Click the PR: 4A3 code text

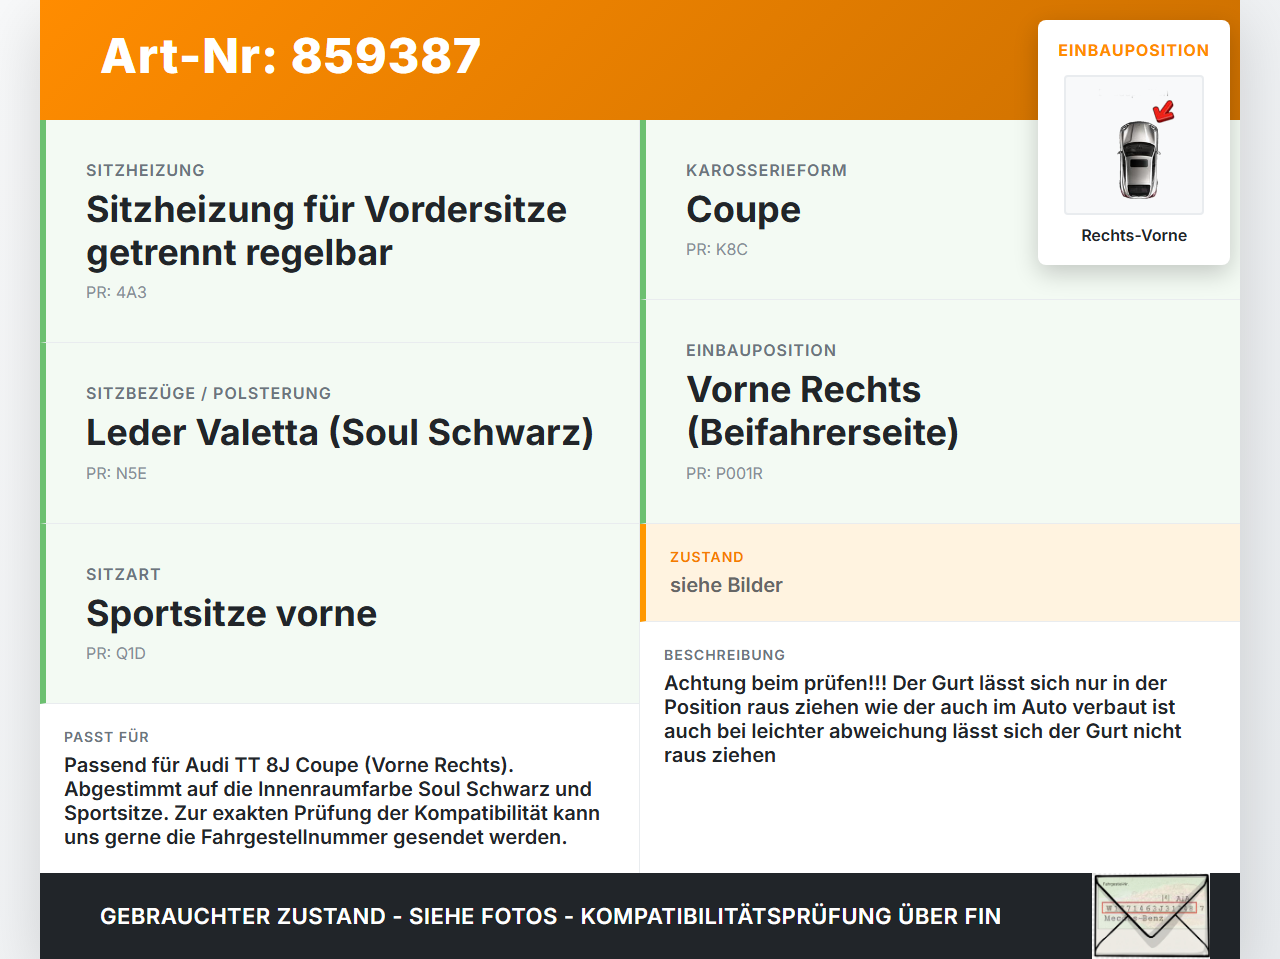[116, 292]
